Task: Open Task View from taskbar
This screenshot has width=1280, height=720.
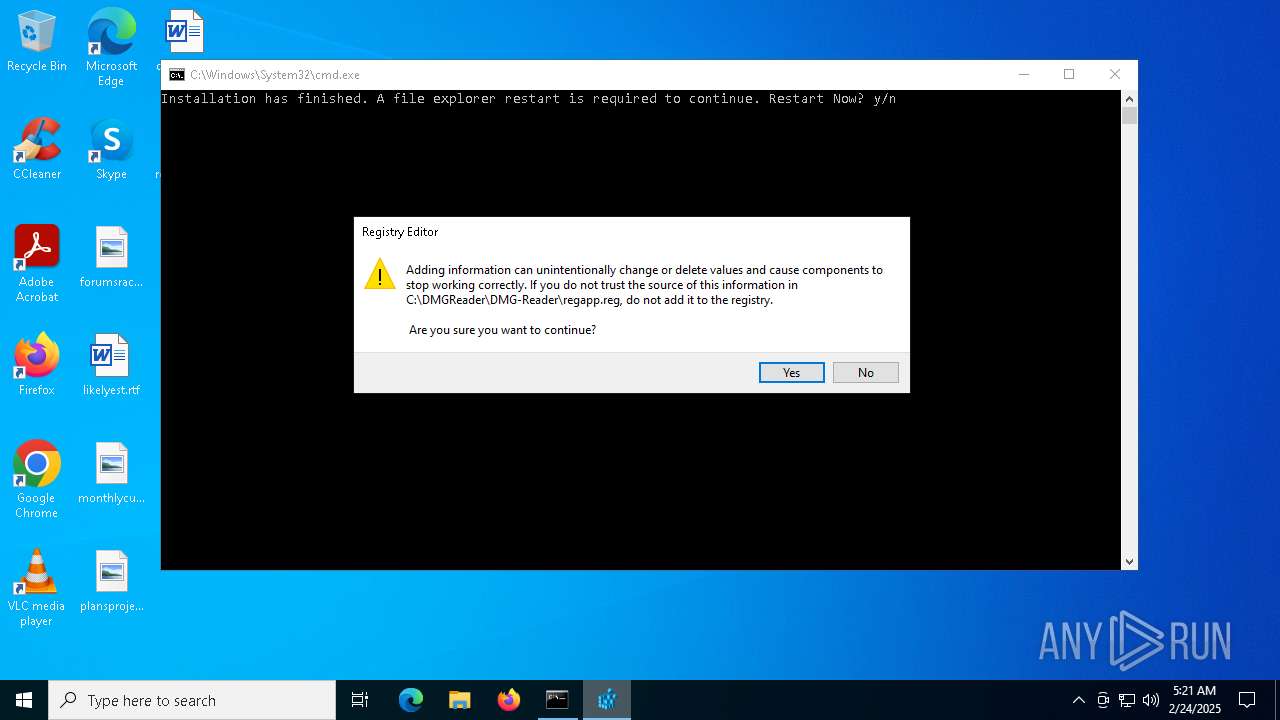Action: pyautogui.click(x=360, y=700)
